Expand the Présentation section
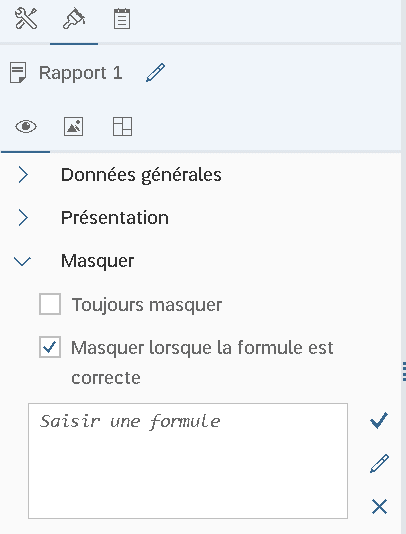The image size is (406, 534). pyautogui.click(x=23, y=218)
